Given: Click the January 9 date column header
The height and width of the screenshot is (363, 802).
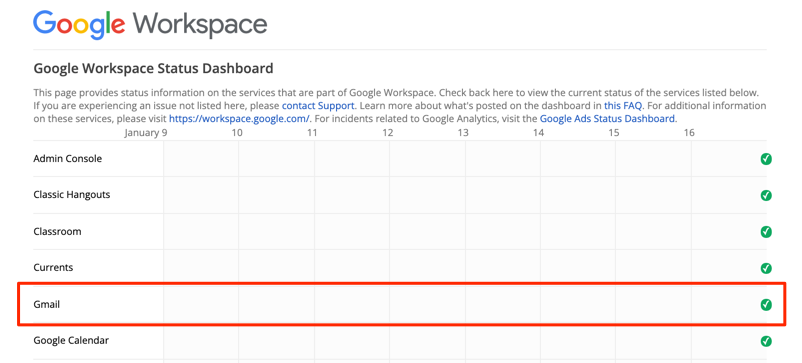Looking at the screenshot, I should 146,132.
